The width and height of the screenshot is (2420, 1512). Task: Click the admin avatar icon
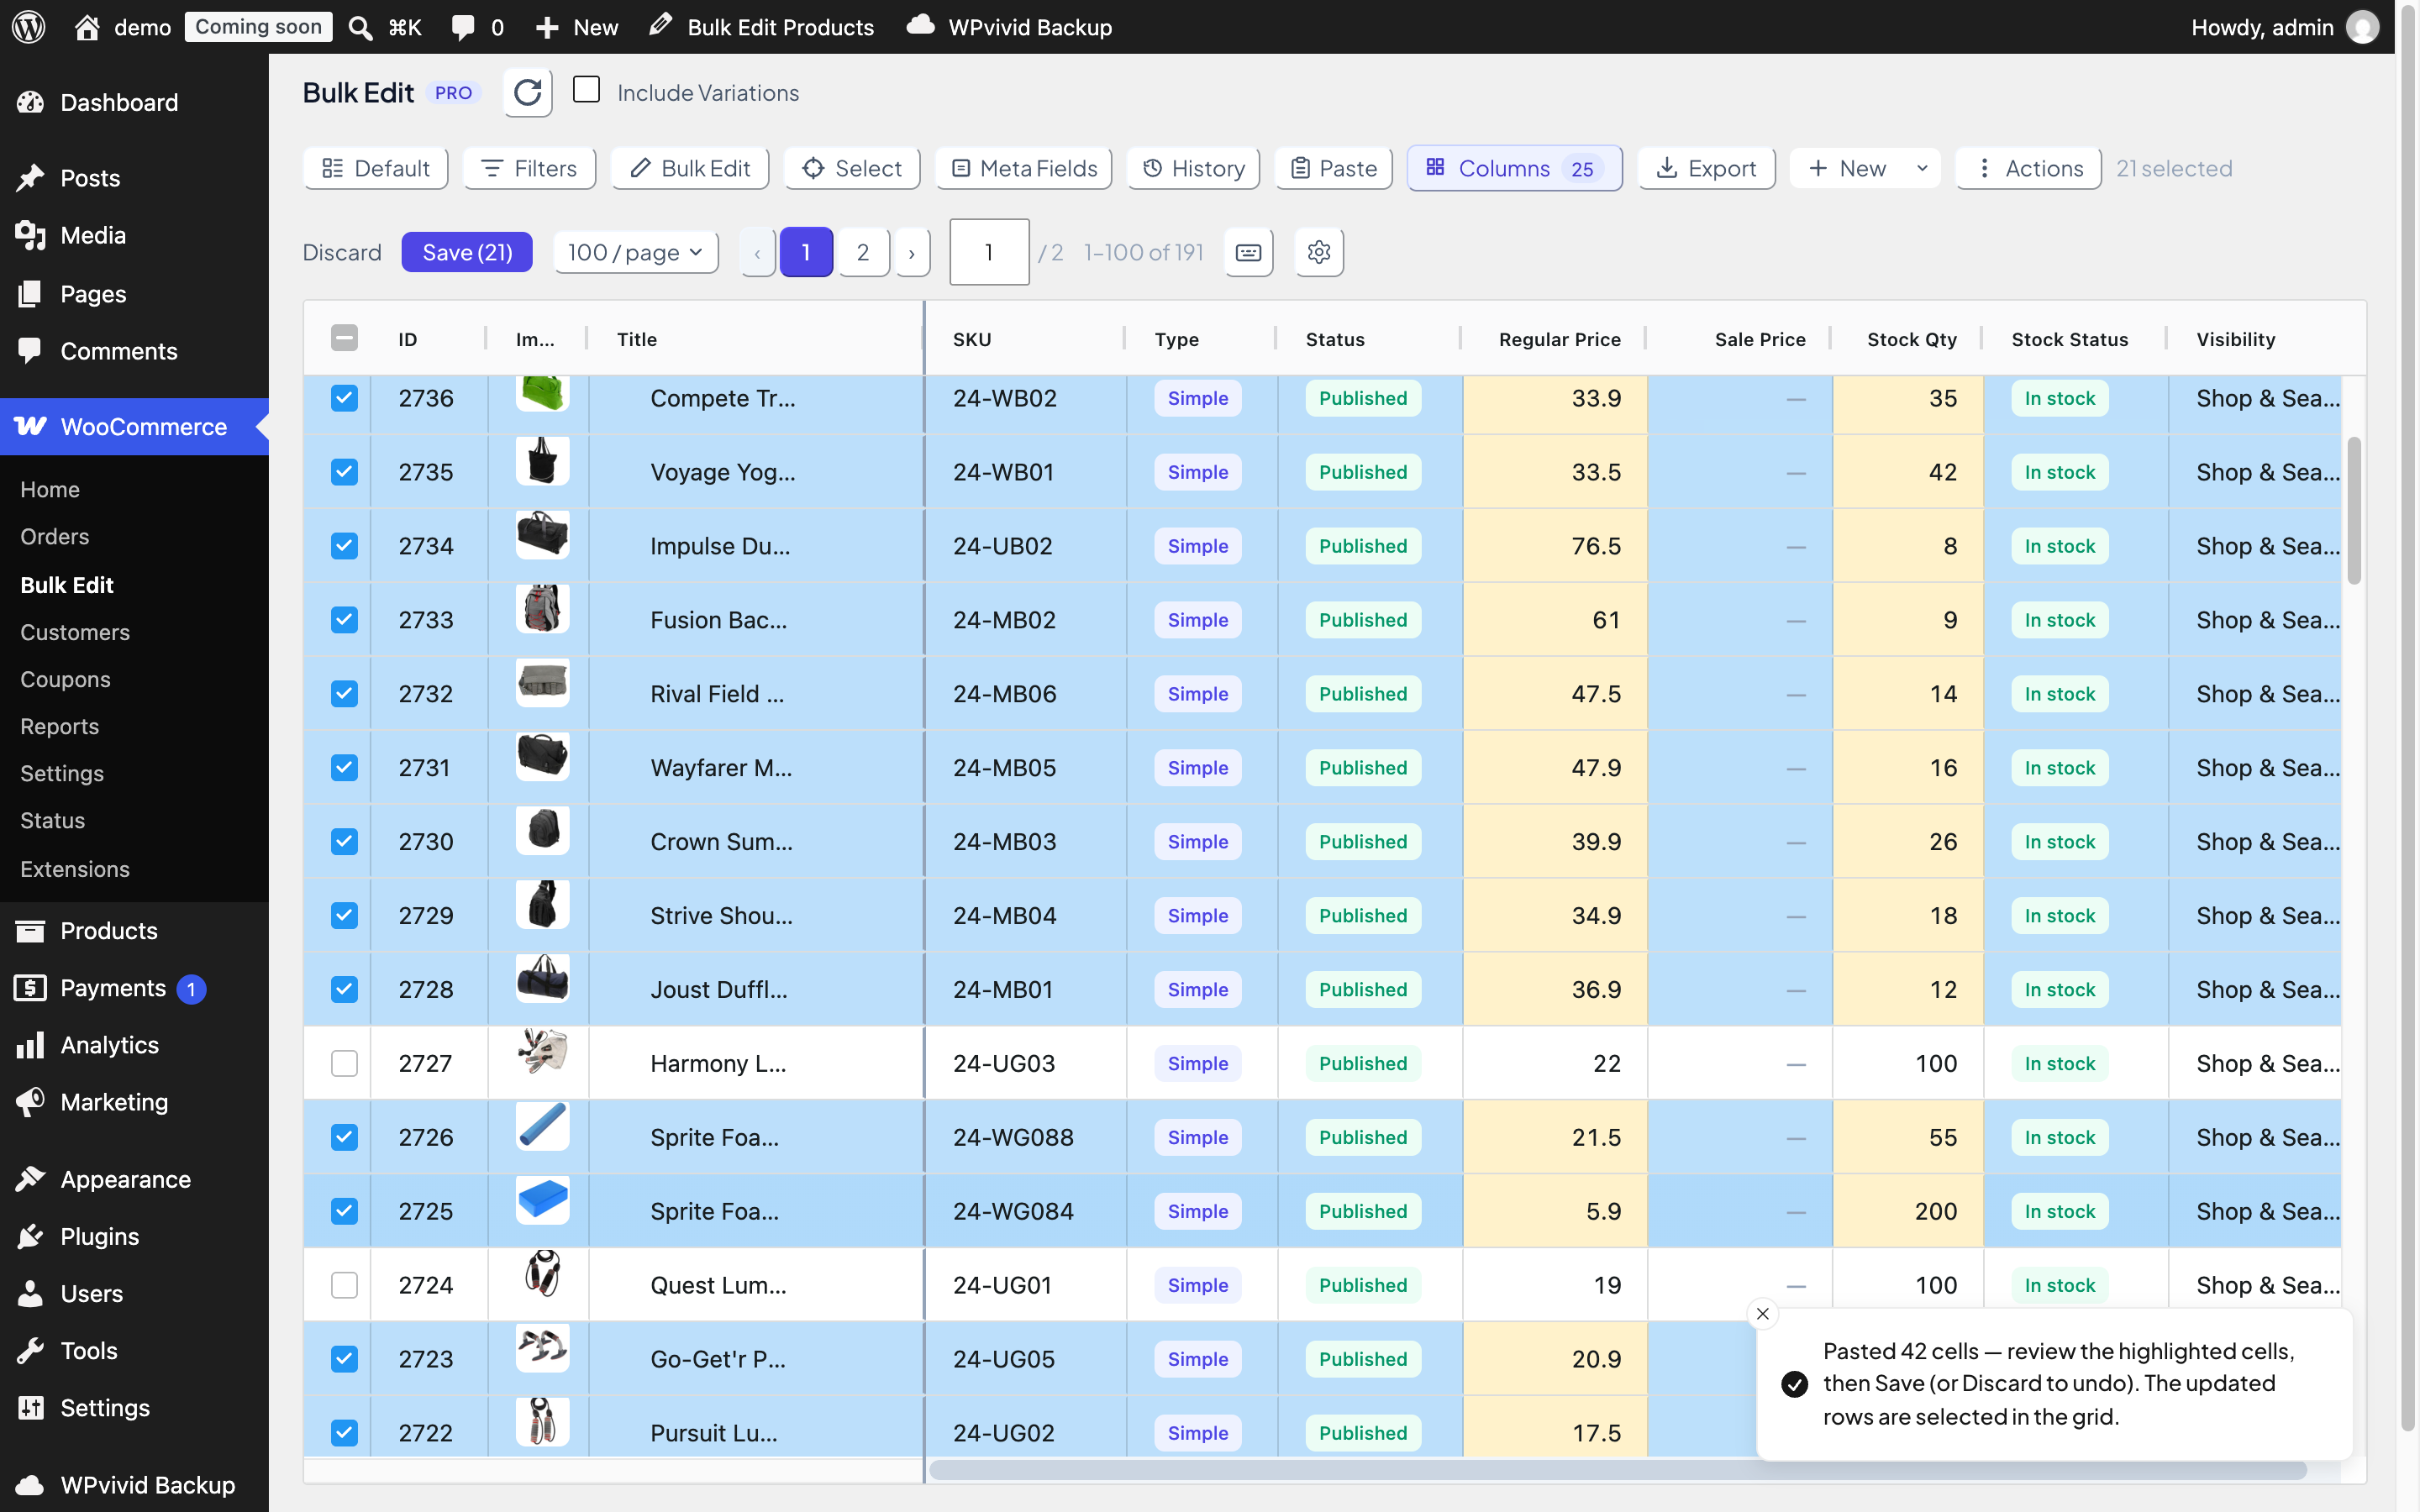[x=2363, y=27]
